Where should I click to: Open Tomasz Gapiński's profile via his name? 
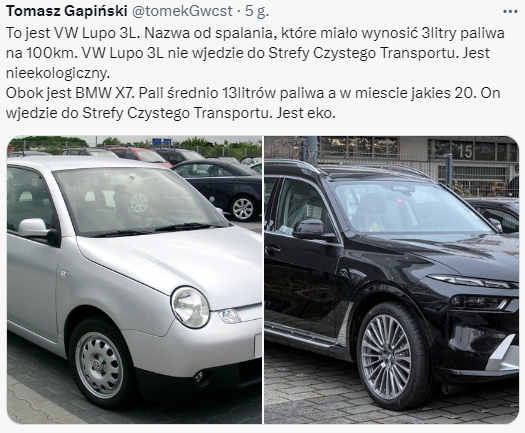[x=67, y=11]
